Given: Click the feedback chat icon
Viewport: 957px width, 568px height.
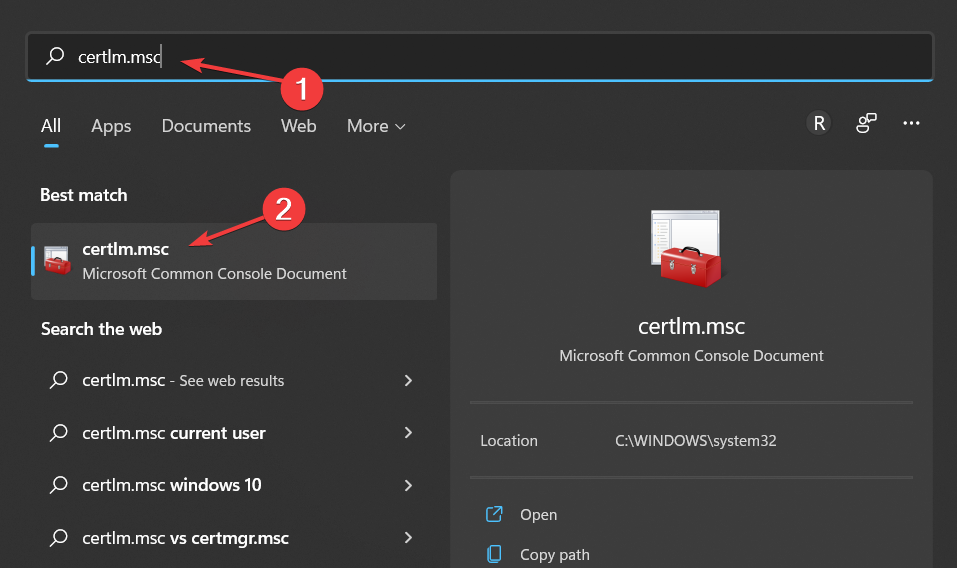Looking at the screenshot, I should coord(866,123).
